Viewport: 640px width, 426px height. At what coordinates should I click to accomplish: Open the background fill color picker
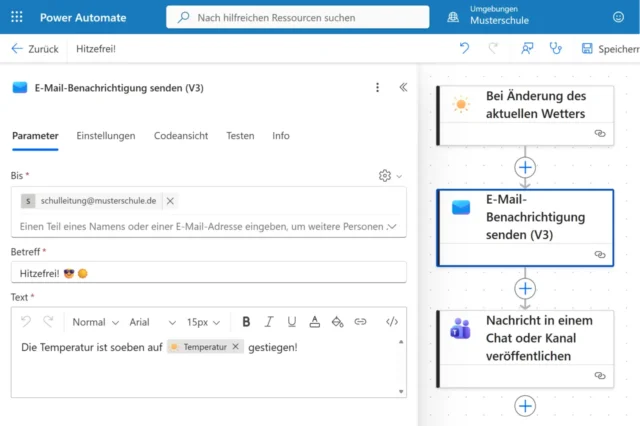(x=337, y=322)
